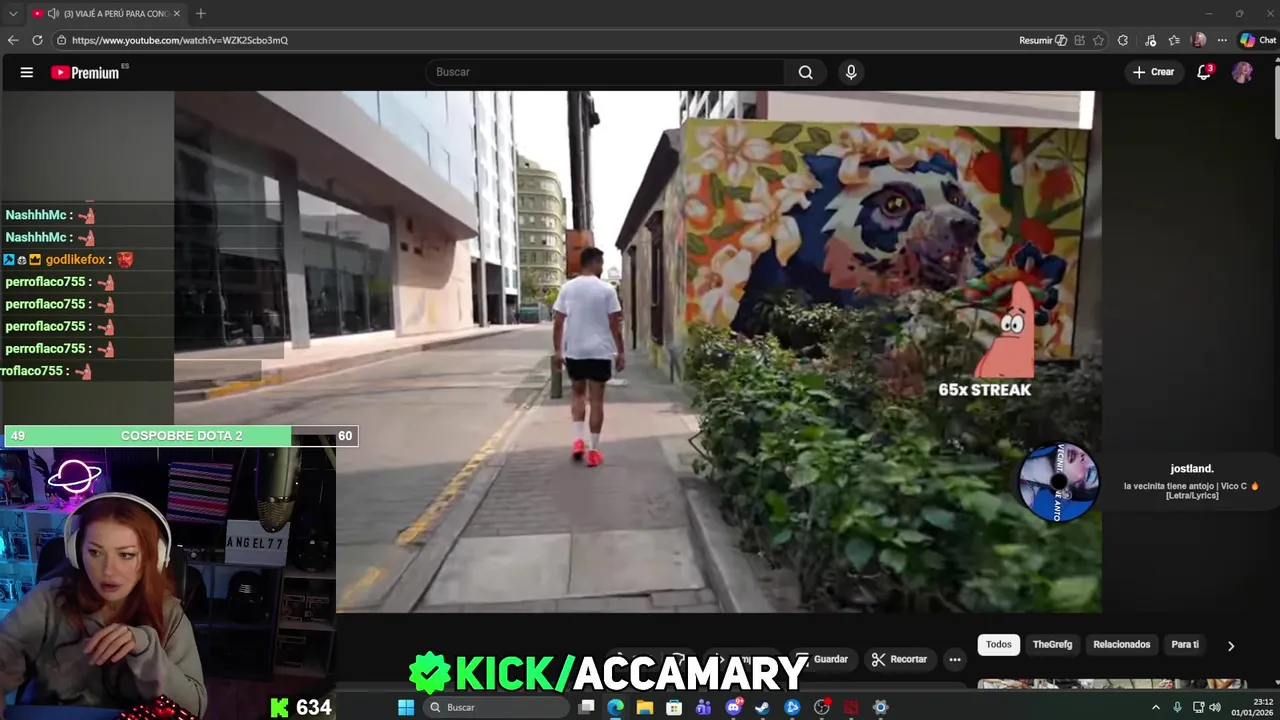Click the video player frame
The width and height of the screenshot is (1280, 720).
click(x=638, y=352)
